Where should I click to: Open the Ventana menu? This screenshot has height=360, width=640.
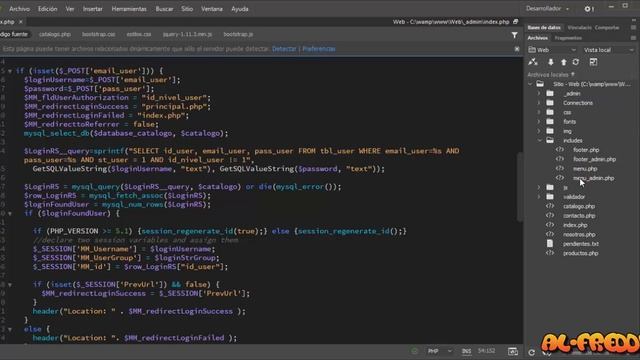212,9
